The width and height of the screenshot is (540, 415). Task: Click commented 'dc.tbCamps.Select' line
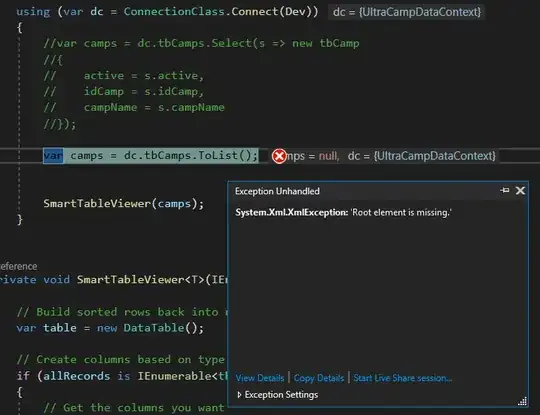coord(201,43)
